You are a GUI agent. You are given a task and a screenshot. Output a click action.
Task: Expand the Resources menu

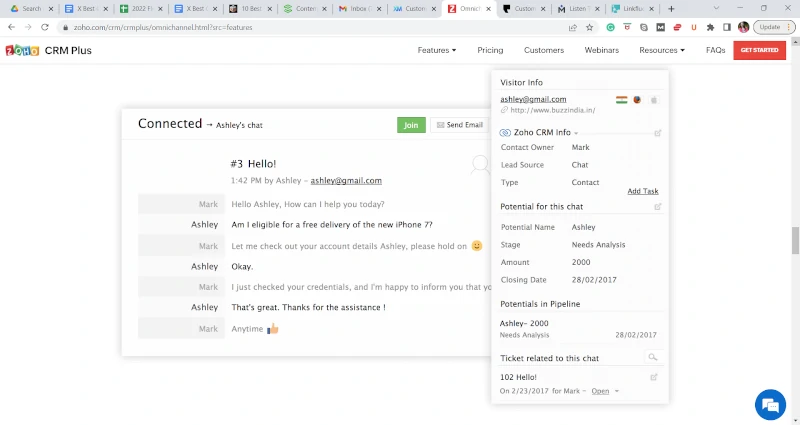pyautogui.click(x=662, y=50)
